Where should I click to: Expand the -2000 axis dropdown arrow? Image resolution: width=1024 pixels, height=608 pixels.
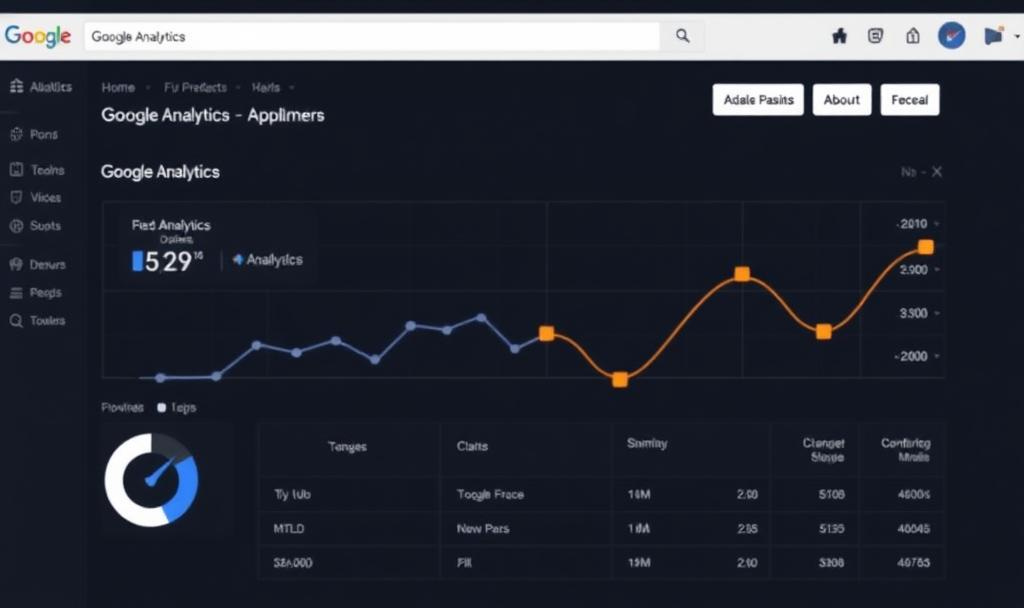[937, 357]
